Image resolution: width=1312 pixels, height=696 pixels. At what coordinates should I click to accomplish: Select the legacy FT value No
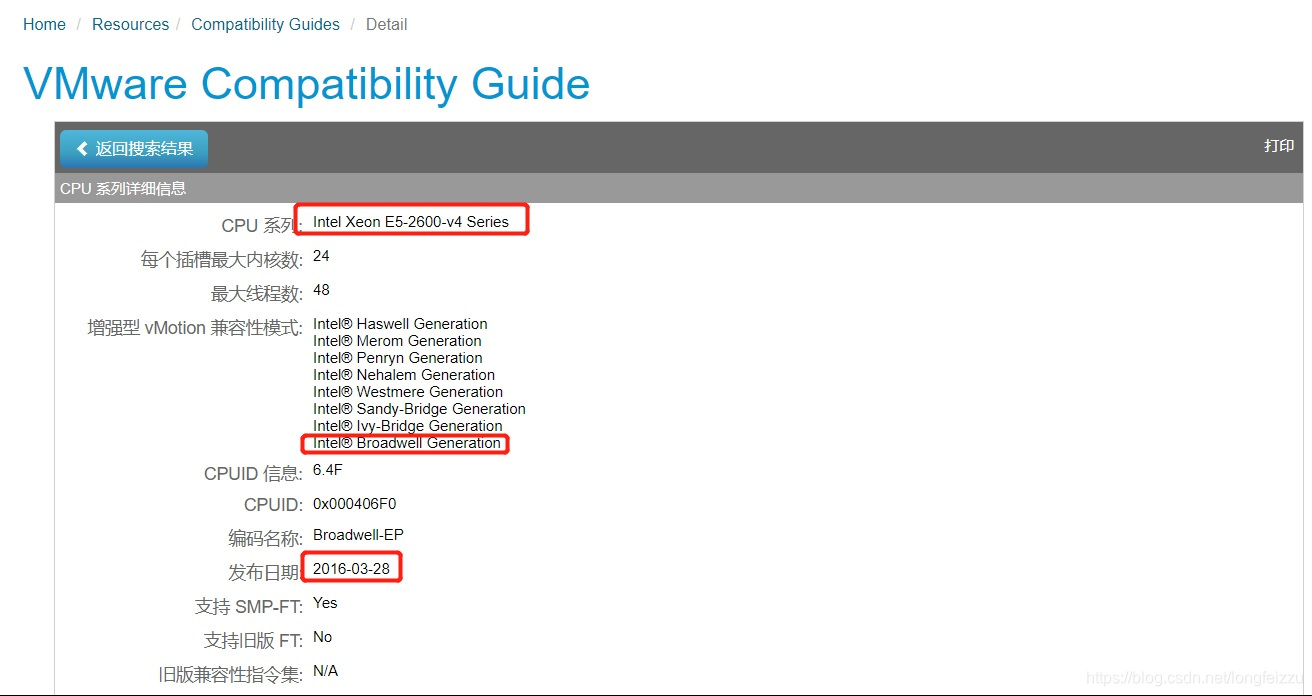(323, 637)
